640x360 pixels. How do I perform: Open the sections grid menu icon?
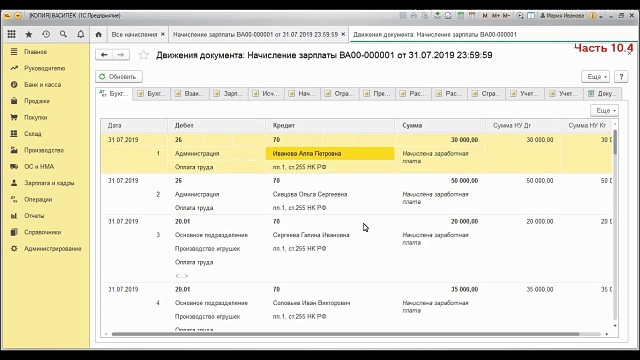(11, 35)
